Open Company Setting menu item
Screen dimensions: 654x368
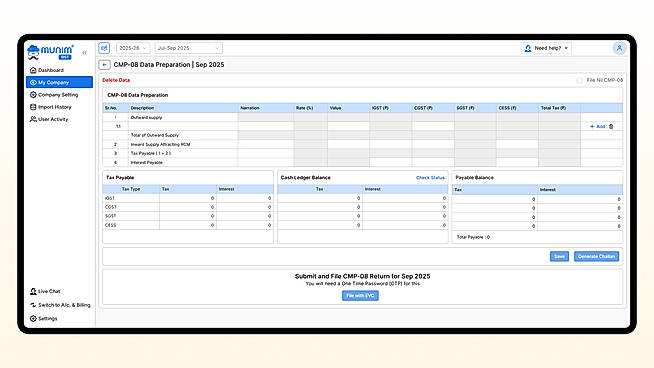tap(59, 95)
